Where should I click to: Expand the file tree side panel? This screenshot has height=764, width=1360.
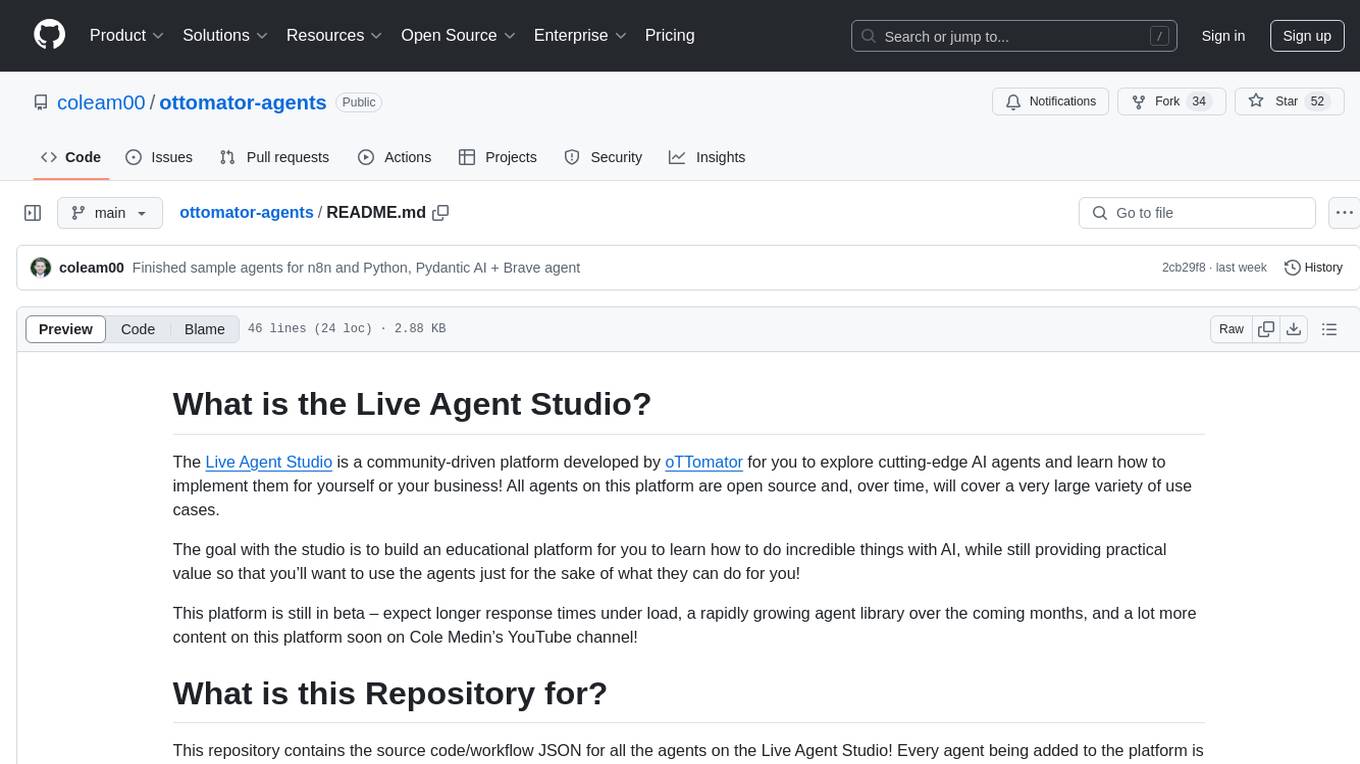33,213
